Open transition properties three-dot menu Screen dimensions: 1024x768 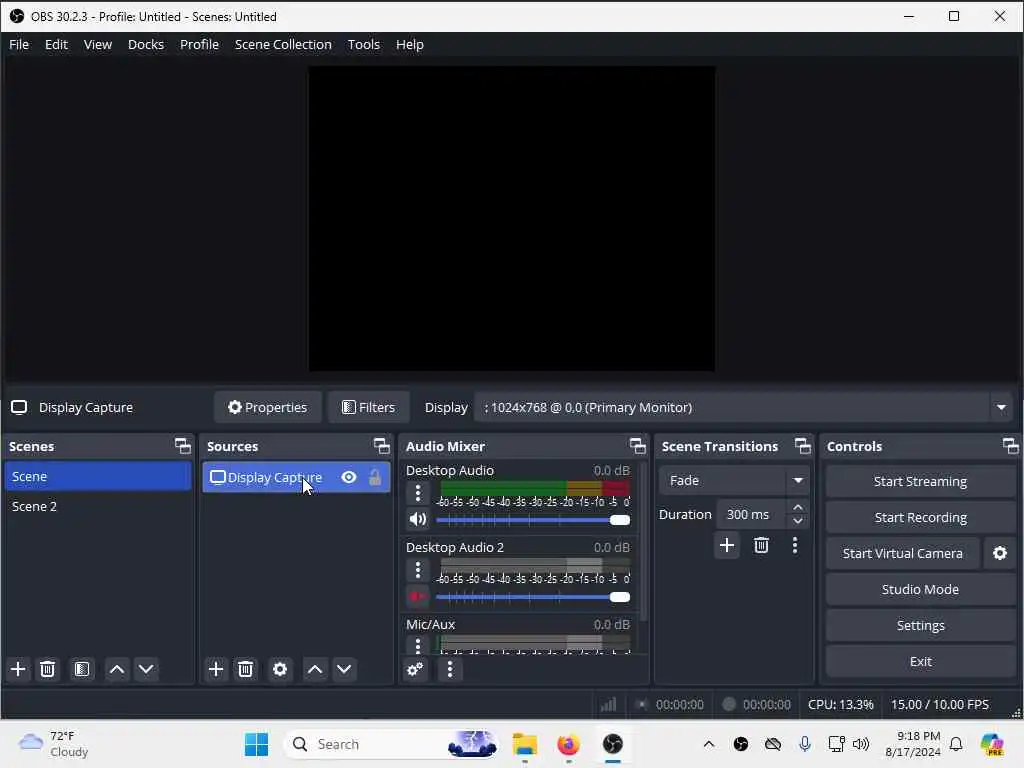click(795, 545)
